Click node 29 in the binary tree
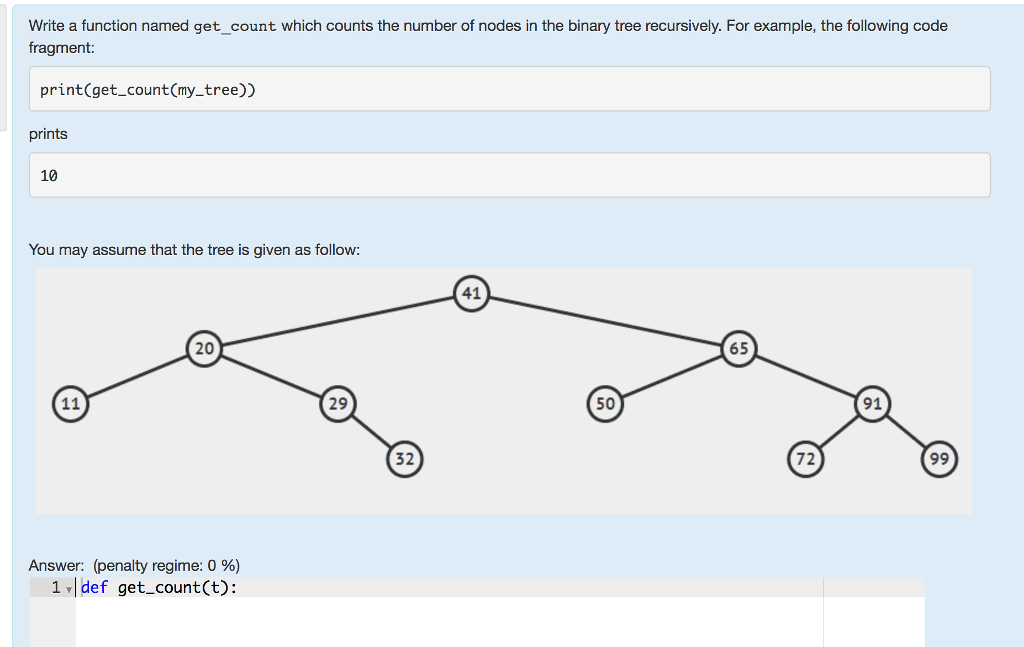This screenshot has height=647, width=1024. pyautogui.click(x=338, y=404)
